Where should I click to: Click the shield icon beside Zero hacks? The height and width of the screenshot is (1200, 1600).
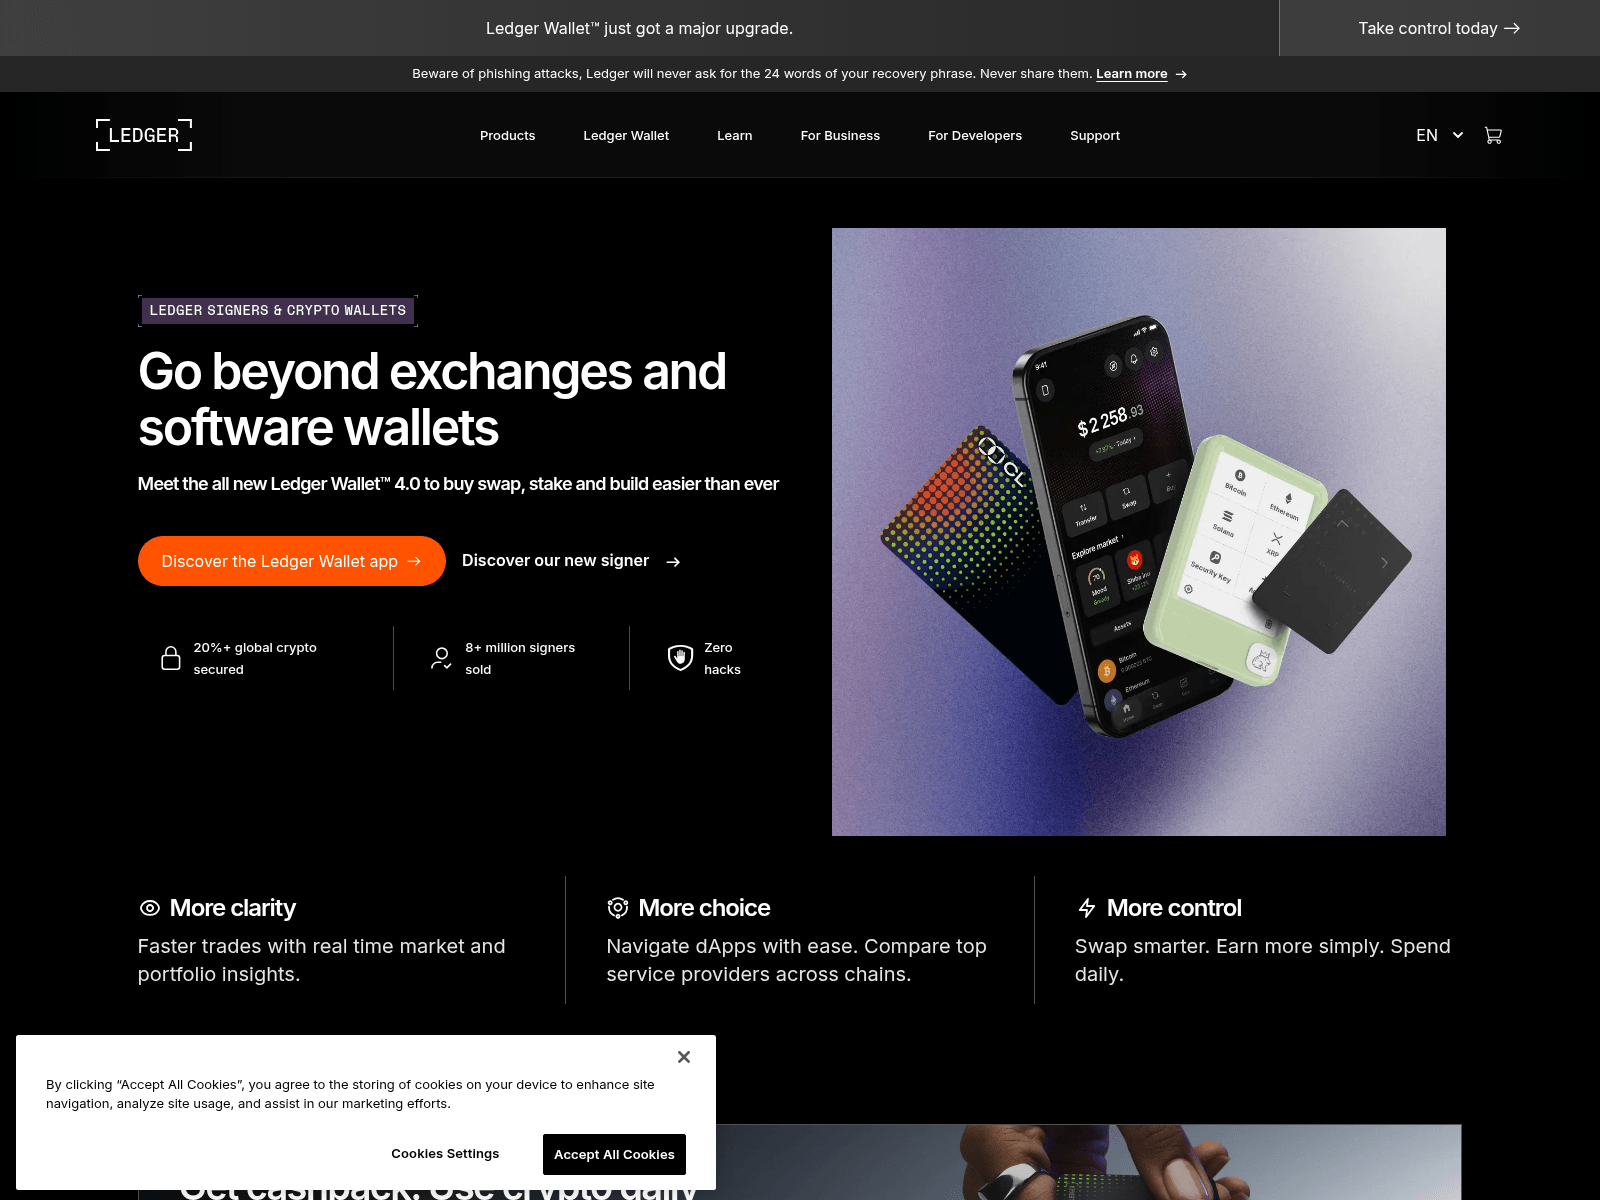tap(680, 658)
